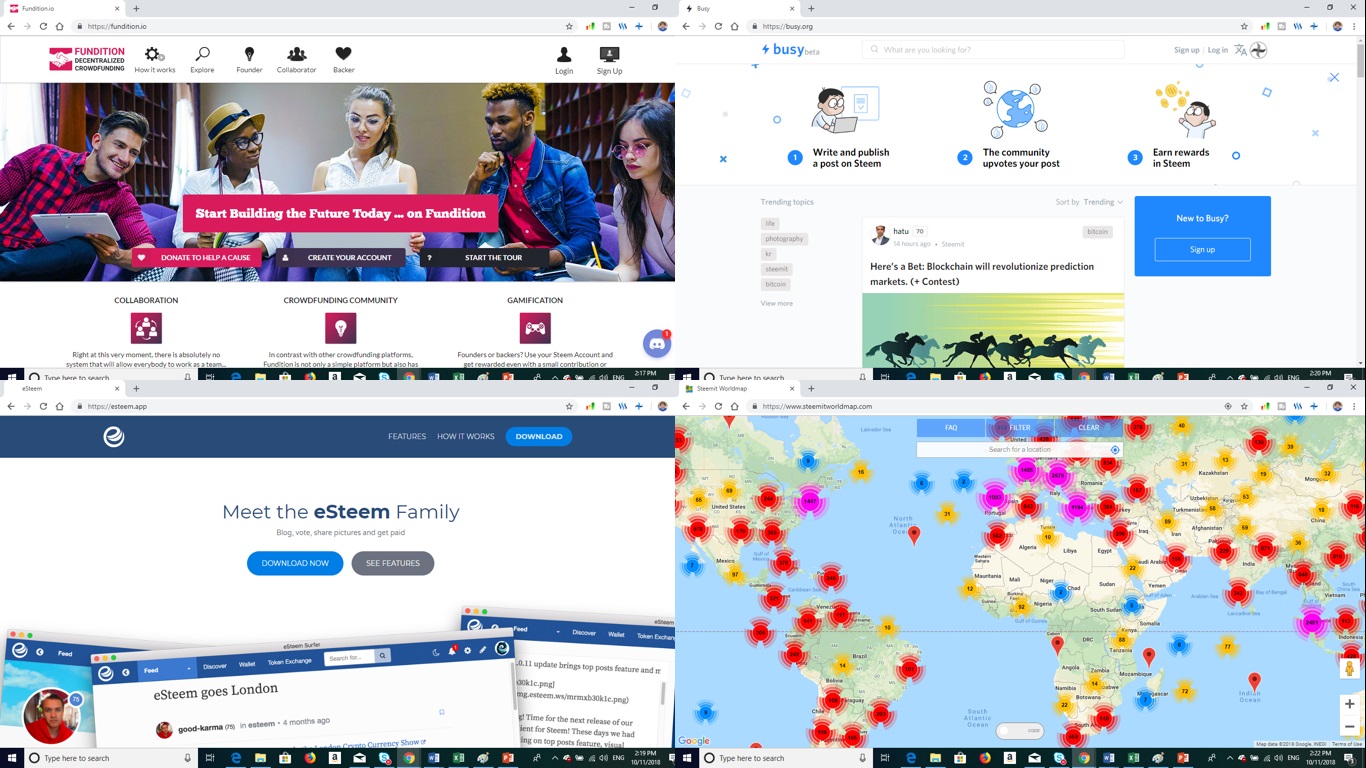Open the Login person icon on Fundition

pyautogui.click(x=564, y=55)
